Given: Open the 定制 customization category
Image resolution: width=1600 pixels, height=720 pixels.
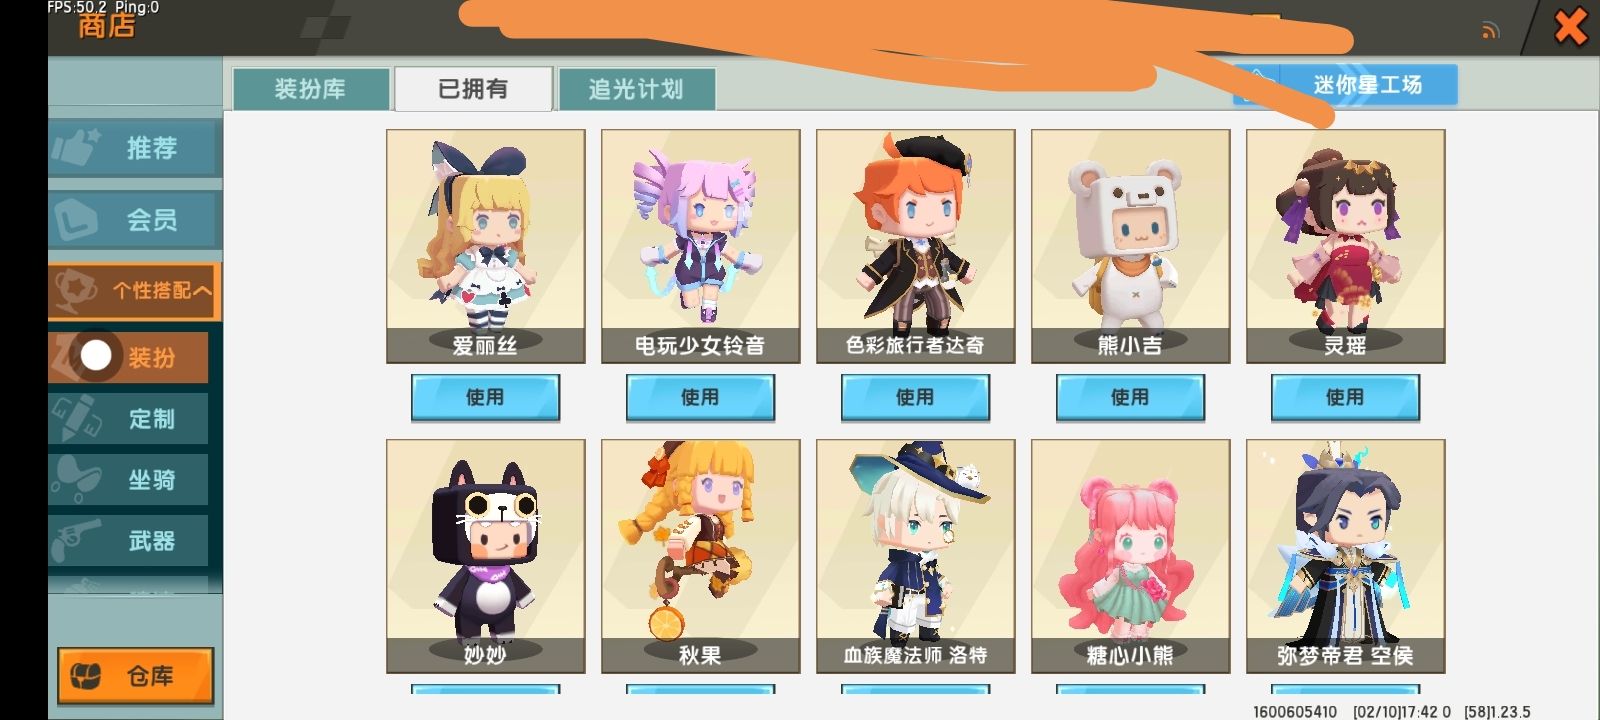Looking at the screenshot, I should pos(128,419).
